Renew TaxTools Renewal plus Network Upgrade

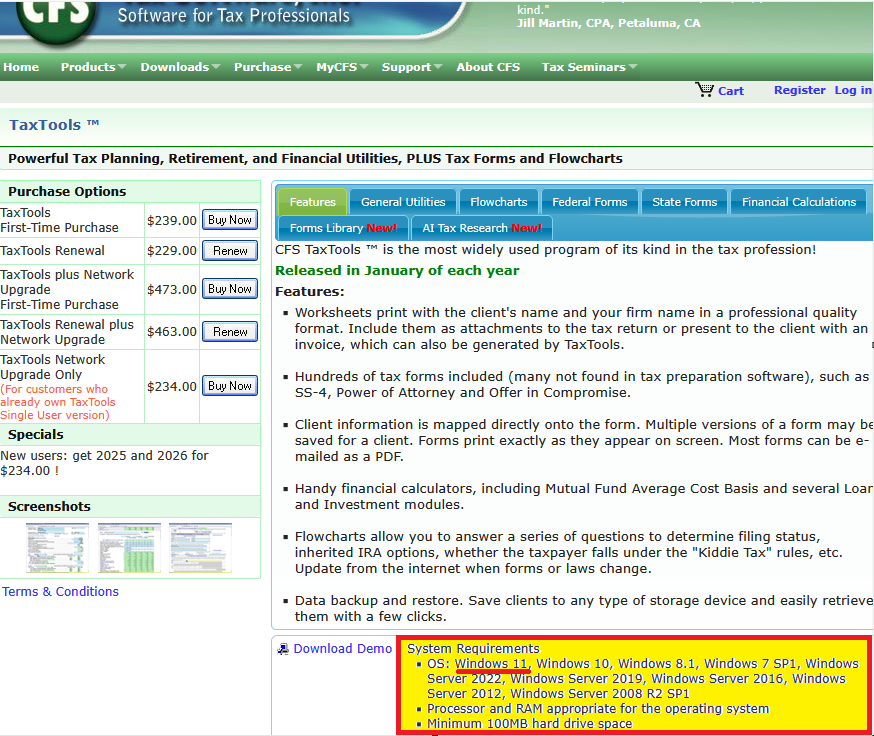click(x=230, y=332)
